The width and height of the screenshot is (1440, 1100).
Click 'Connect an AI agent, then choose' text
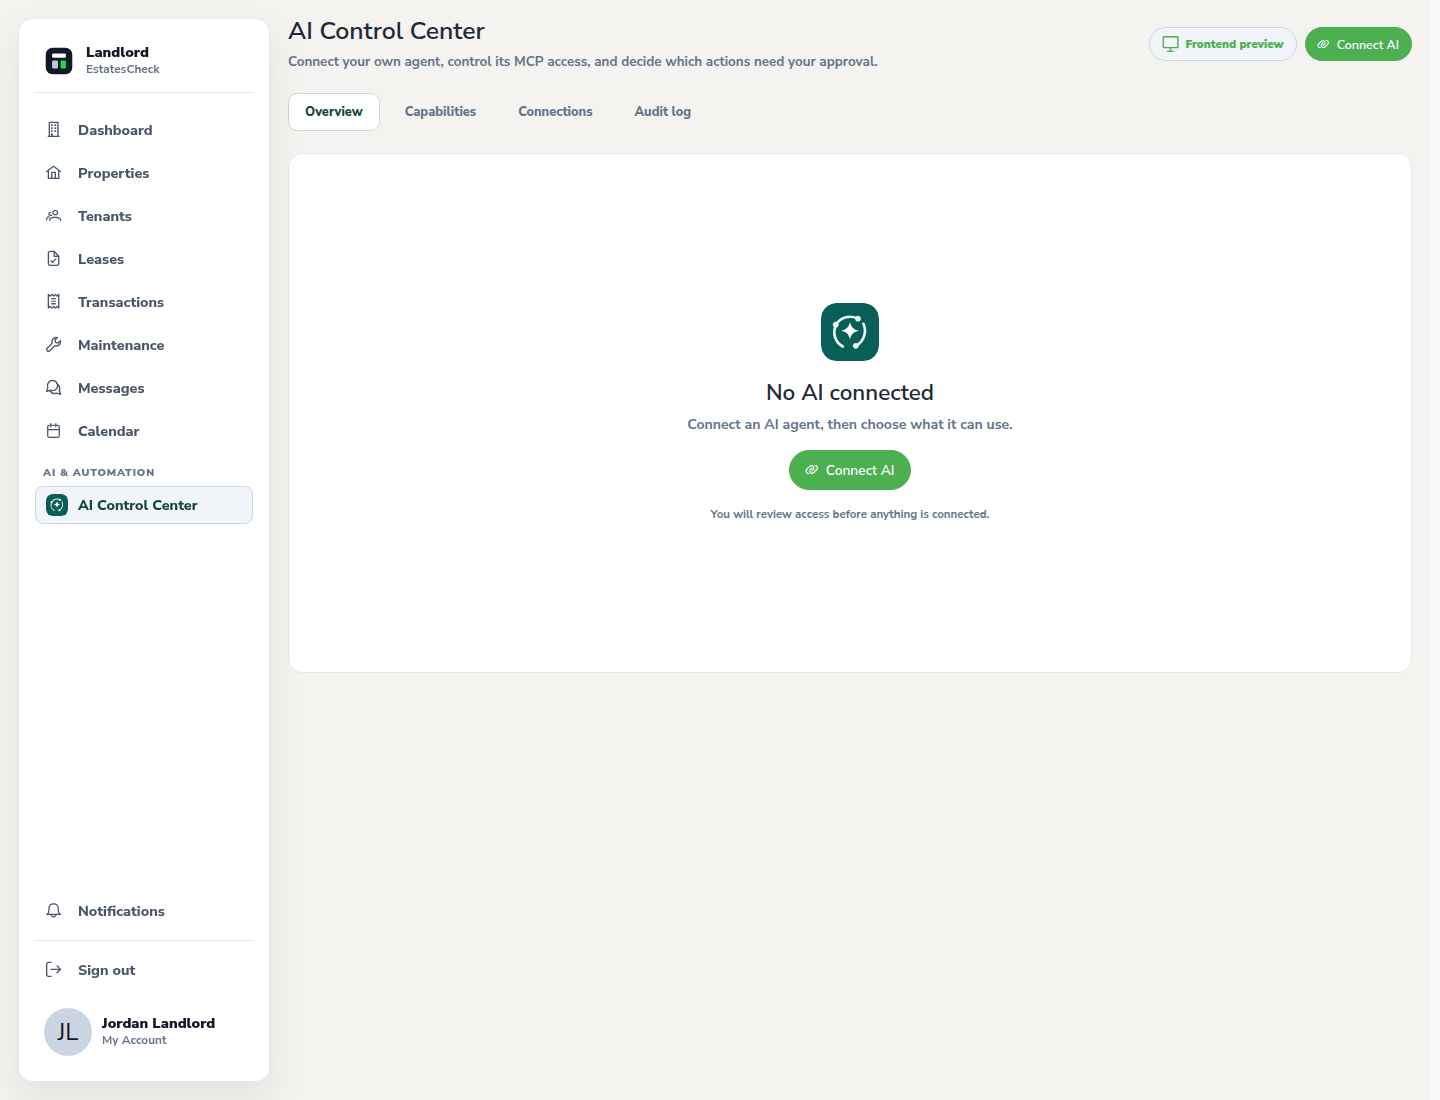850,424
